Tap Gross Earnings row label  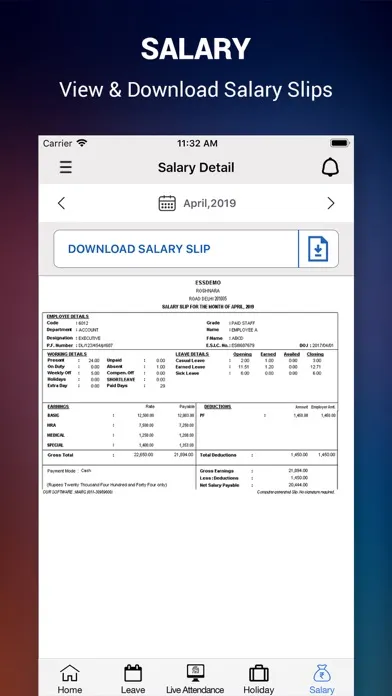[217, 471]
